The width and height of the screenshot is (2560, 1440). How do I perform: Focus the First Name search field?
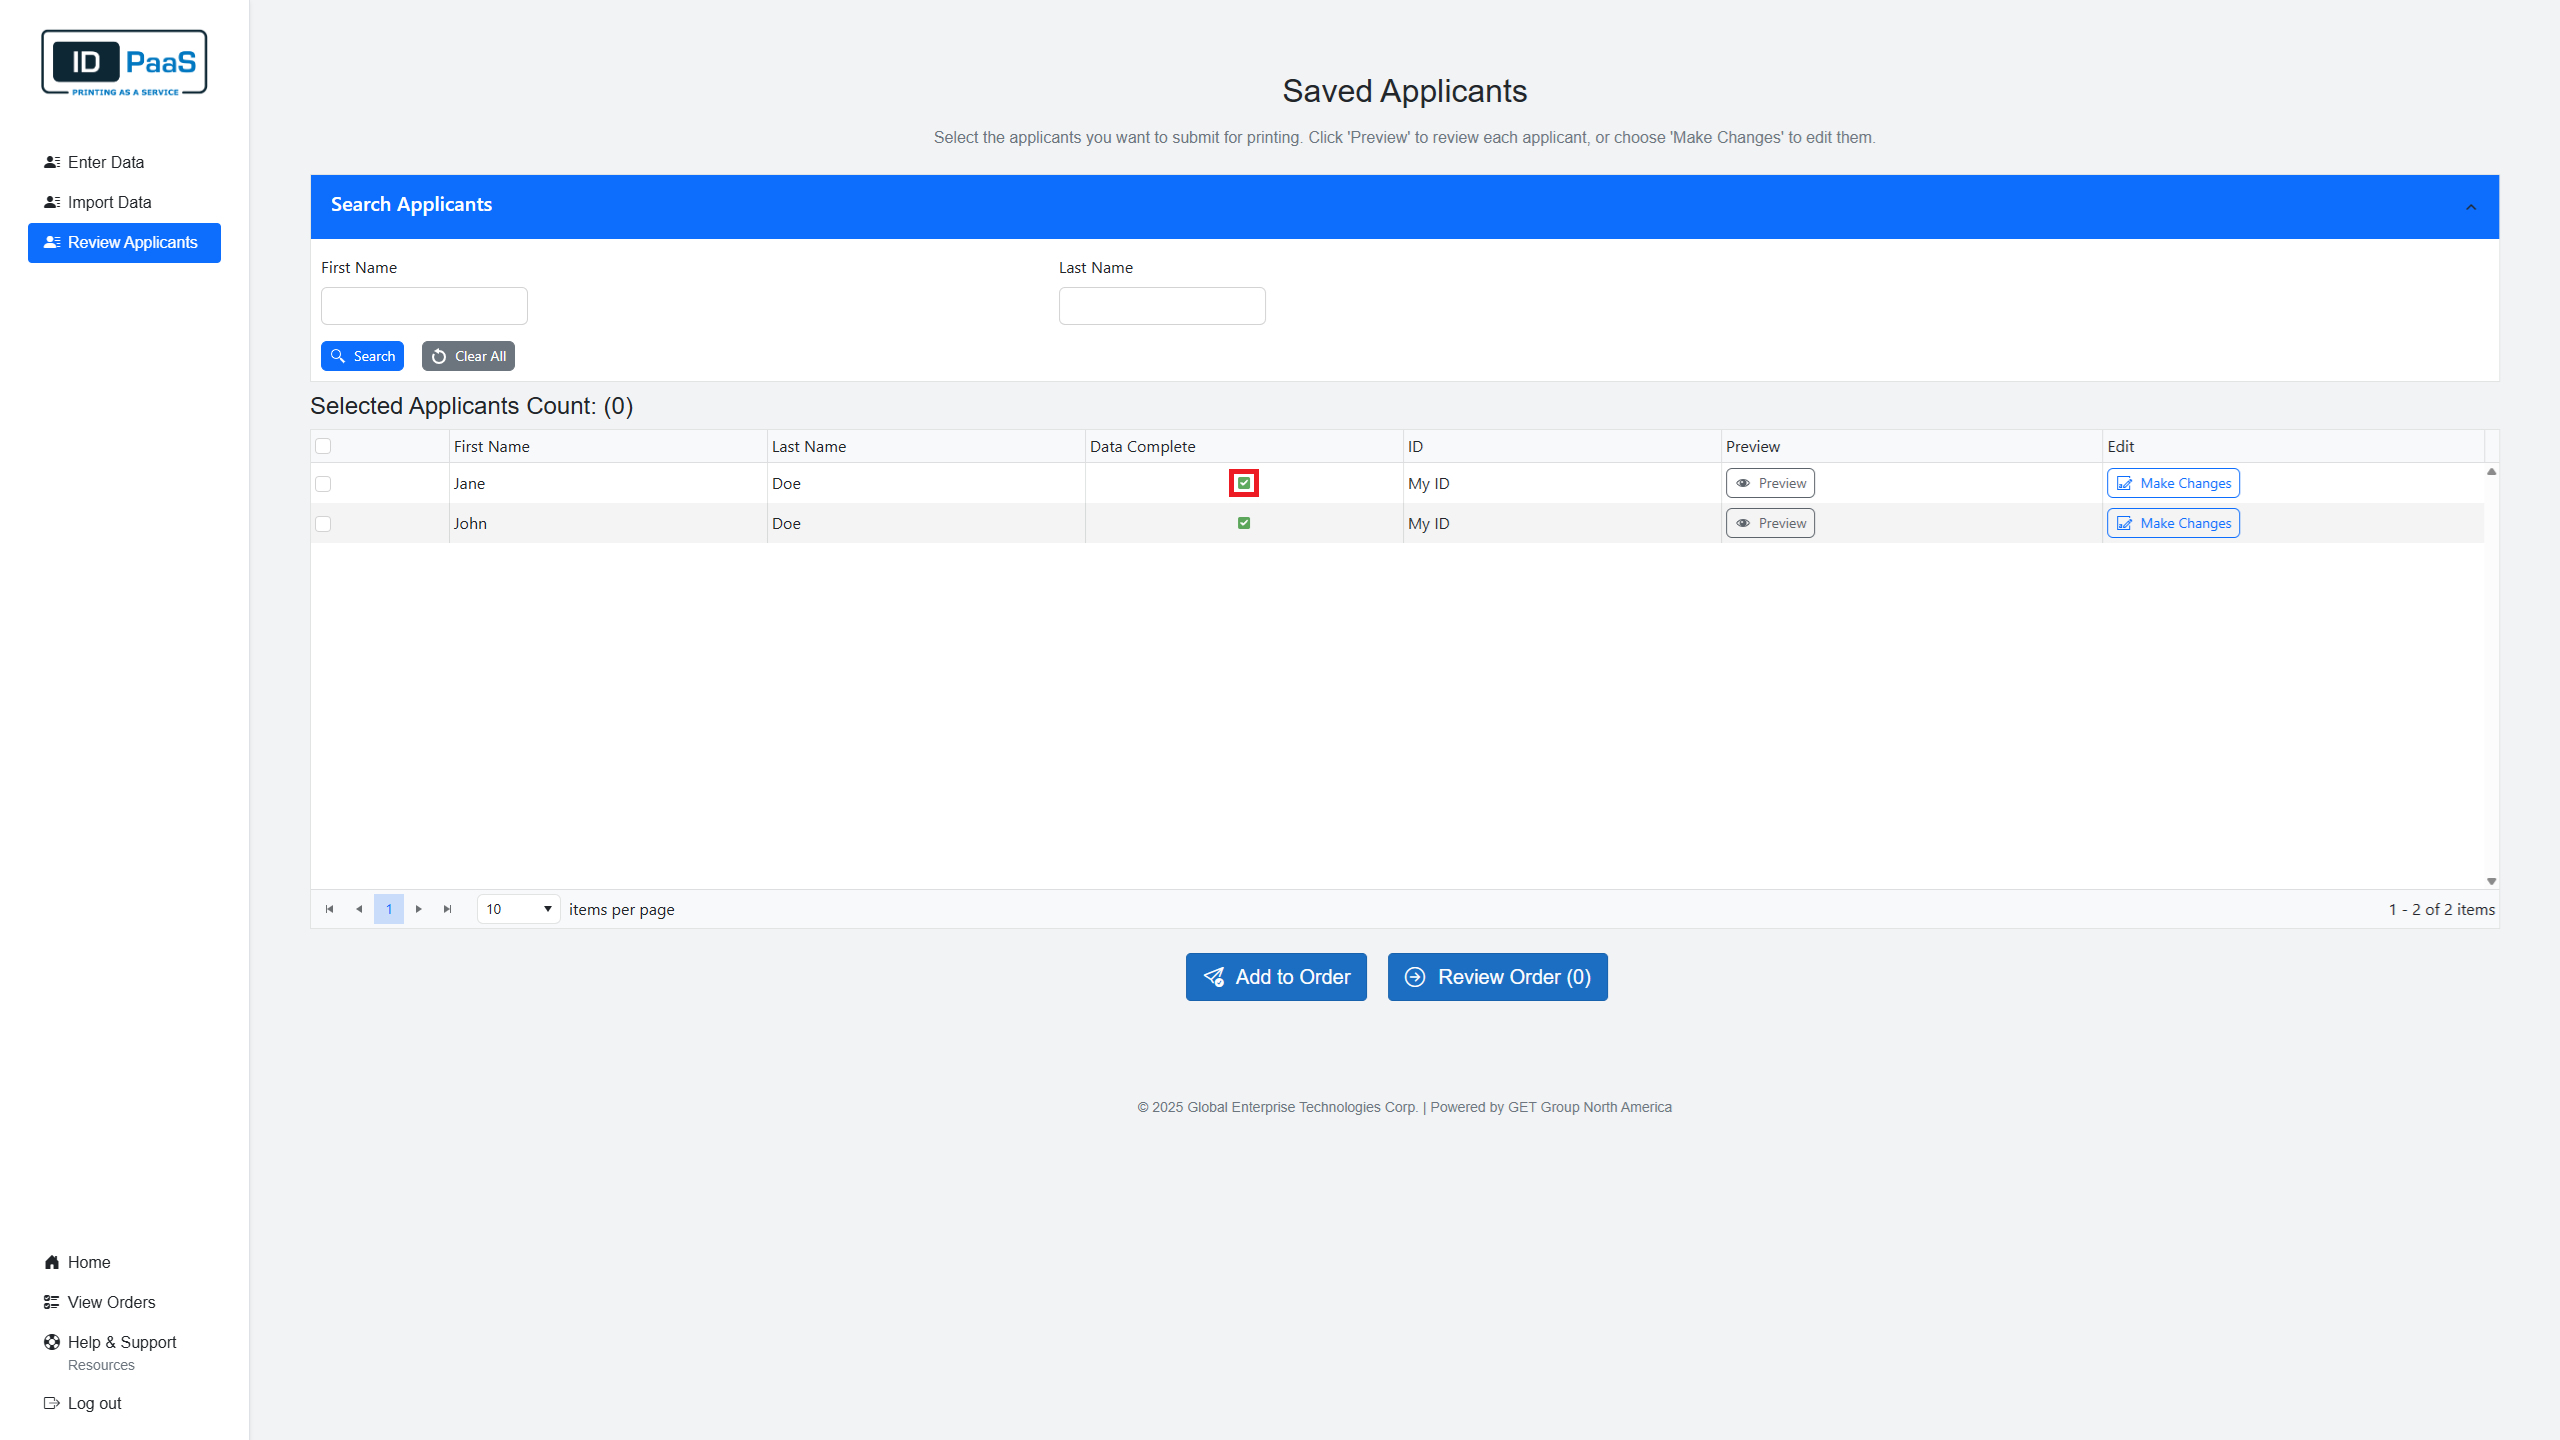[424, 306]
